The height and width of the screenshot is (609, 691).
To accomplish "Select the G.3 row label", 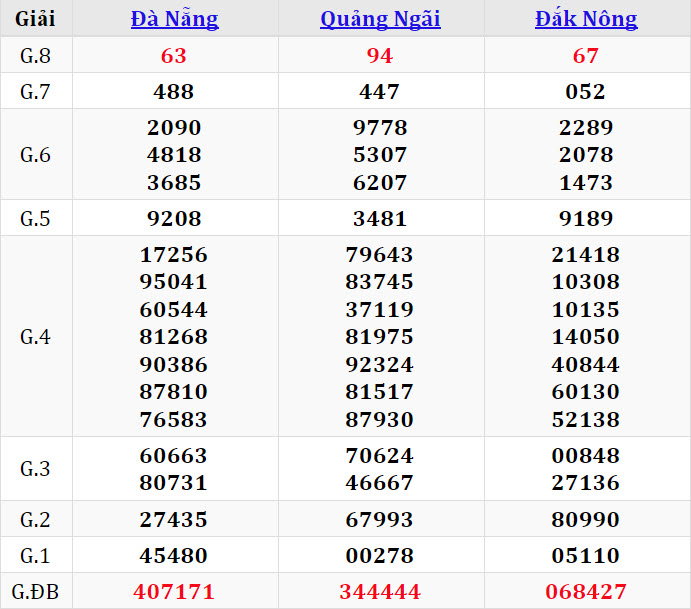I will coord(35,469).
